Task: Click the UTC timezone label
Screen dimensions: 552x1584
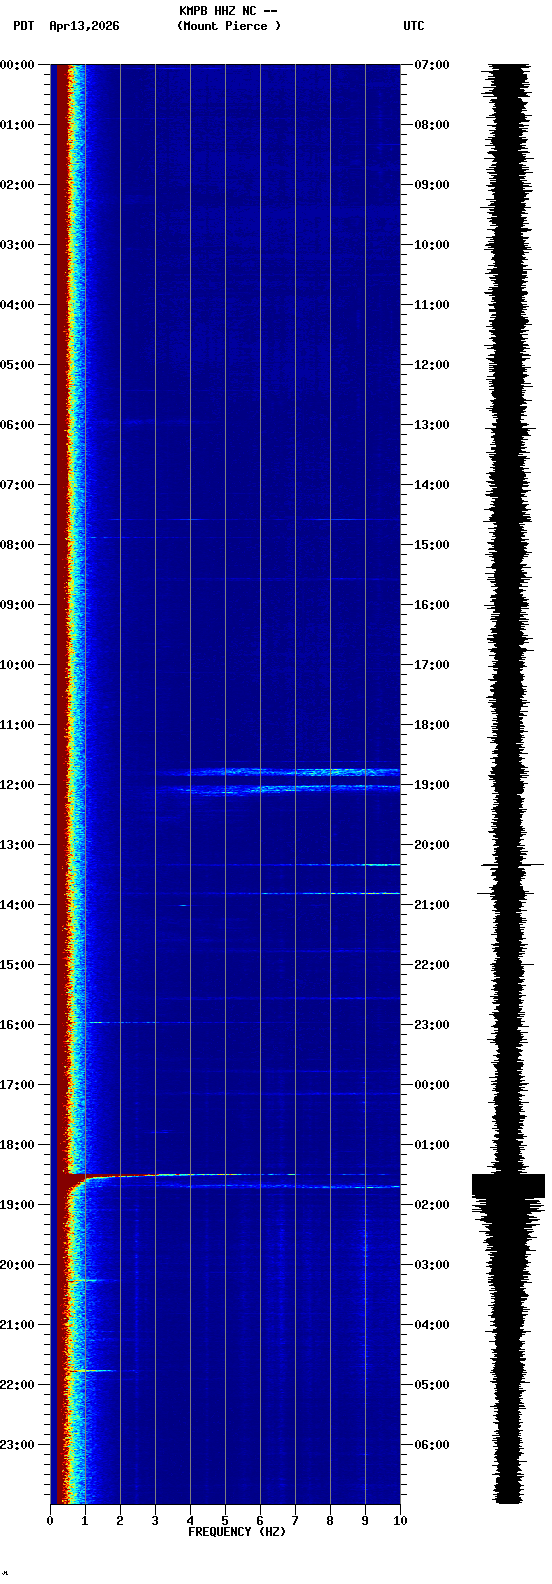Action: (x=414, y=26)
